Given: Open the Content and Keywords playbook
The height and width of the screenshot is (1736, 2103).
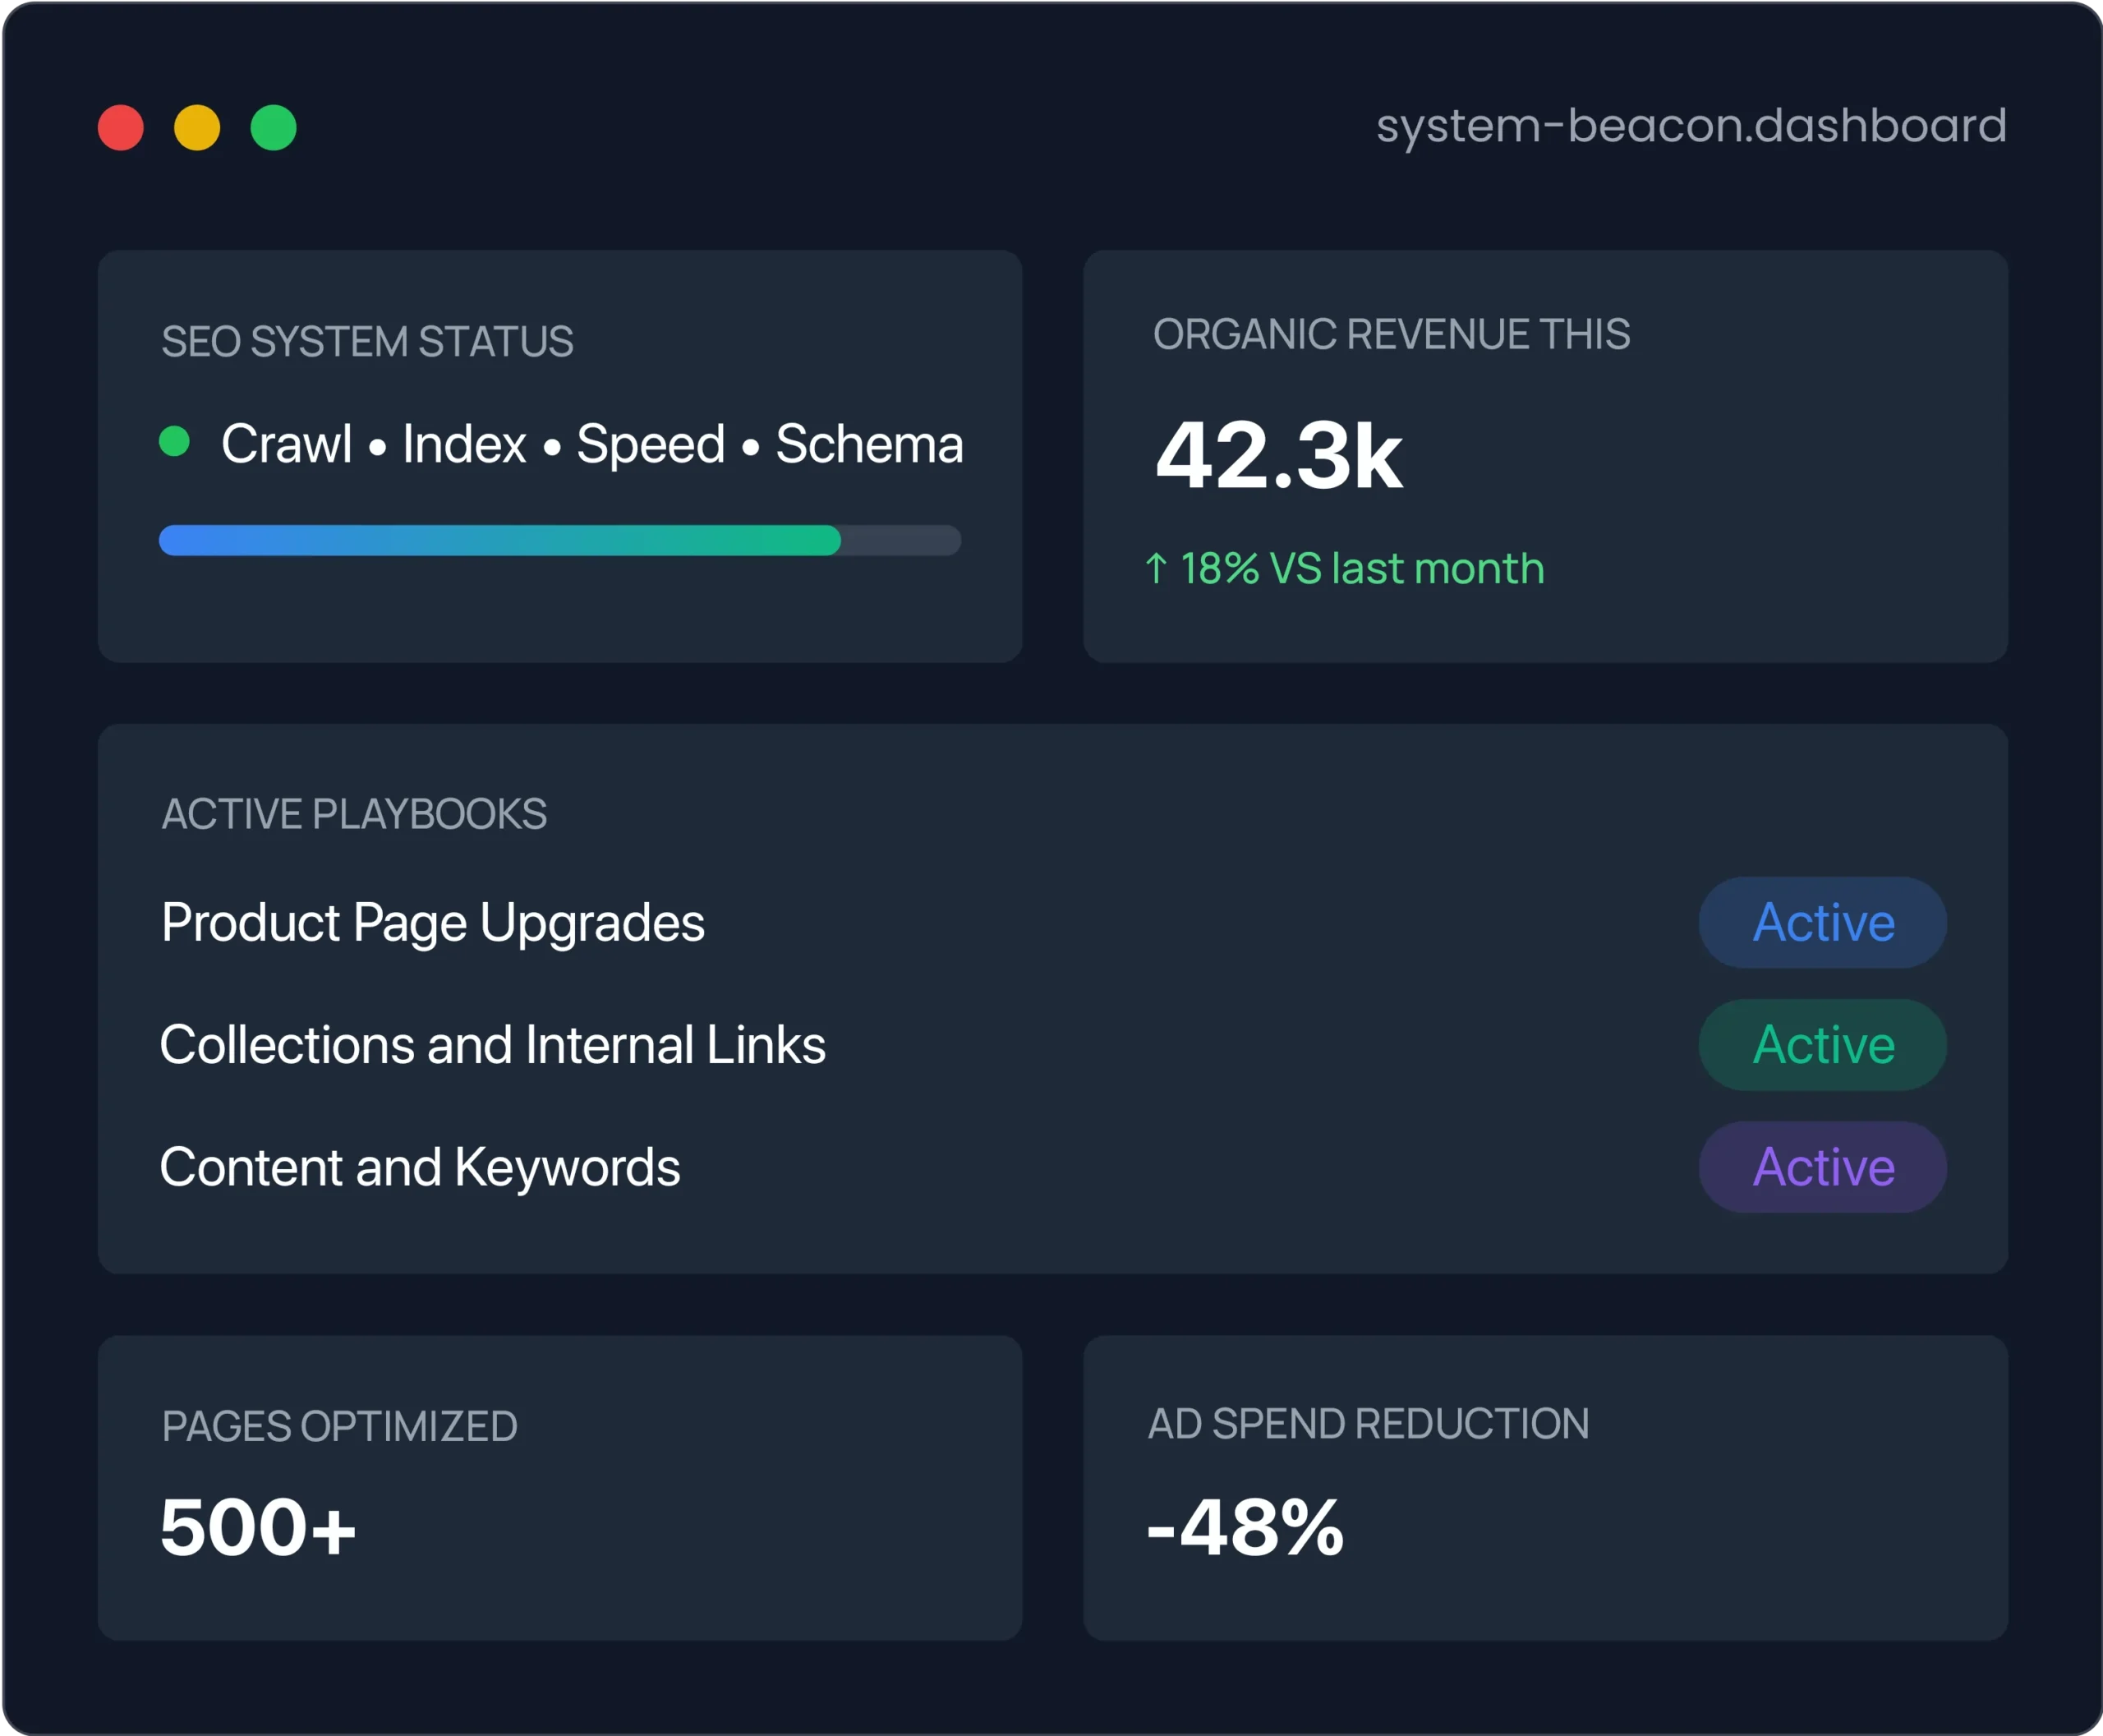Looking at the screenshot, I should pos(420,1166).
